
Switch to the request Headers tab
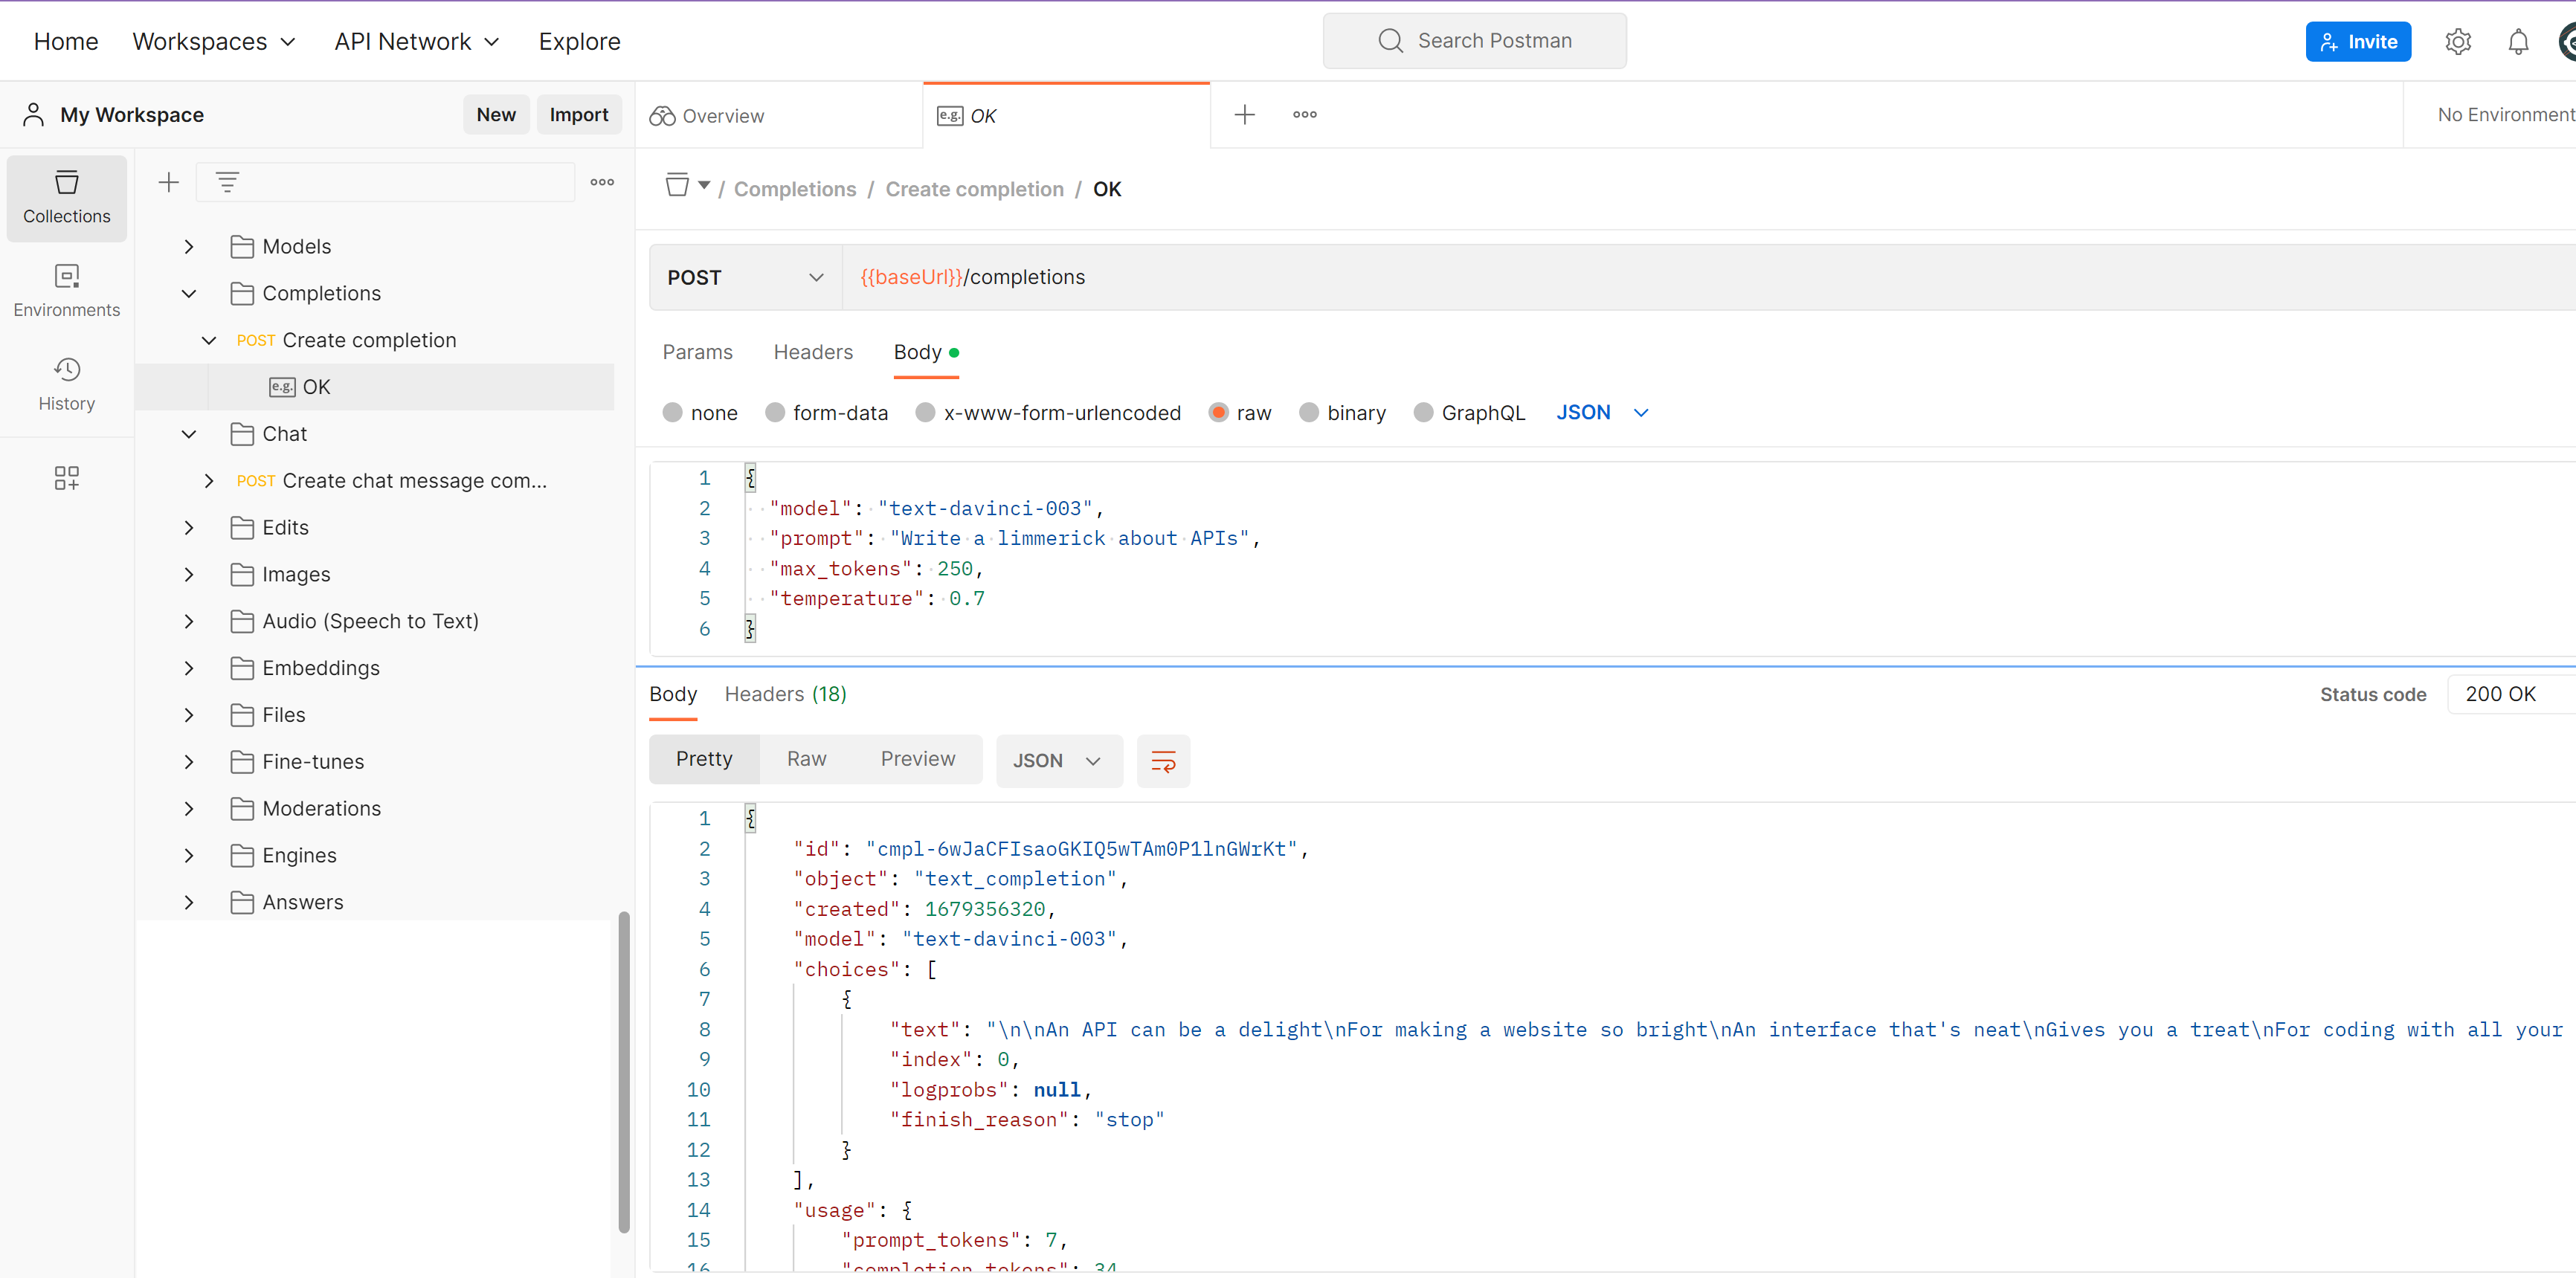coord(812,352)
